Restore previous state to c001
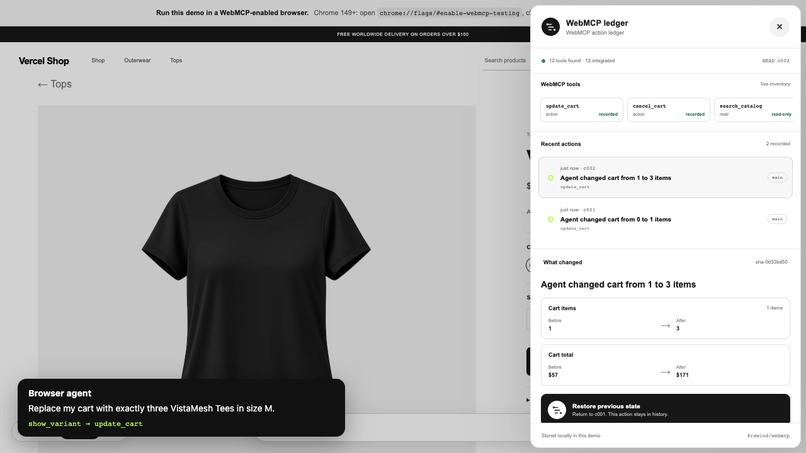The width and height of the screenshot is (806, 453). point(665,409)
